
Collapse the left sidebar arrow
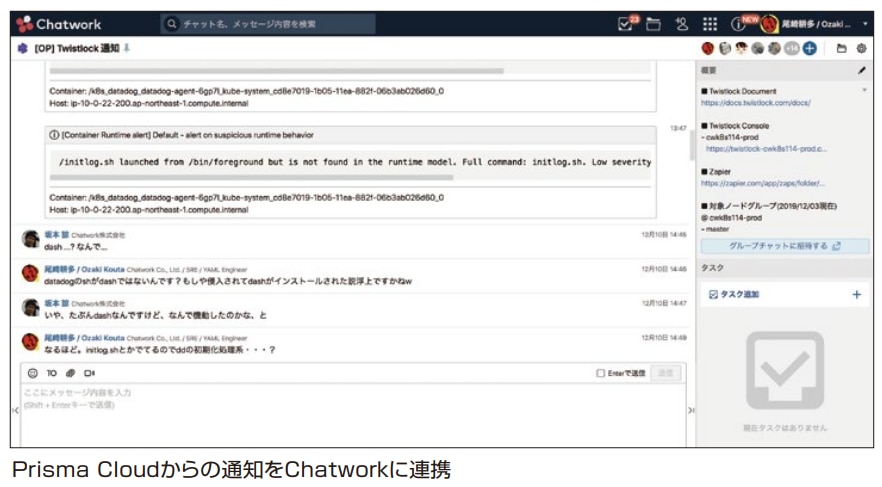(15, 410)
